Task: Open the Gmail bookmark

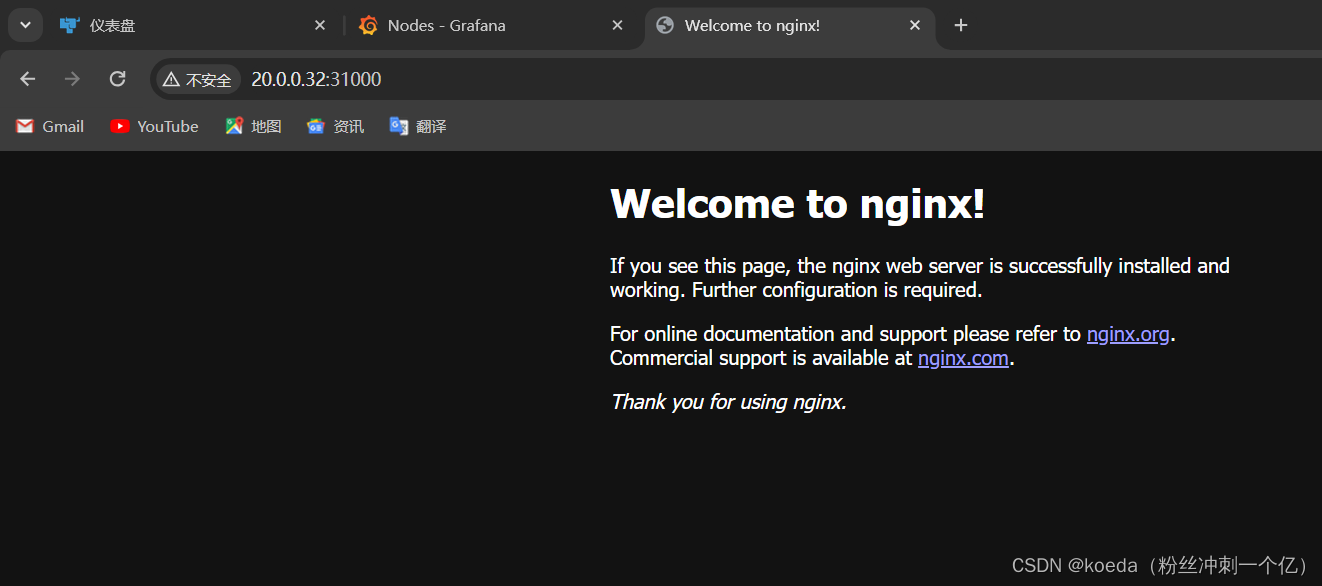Action: 50,126
